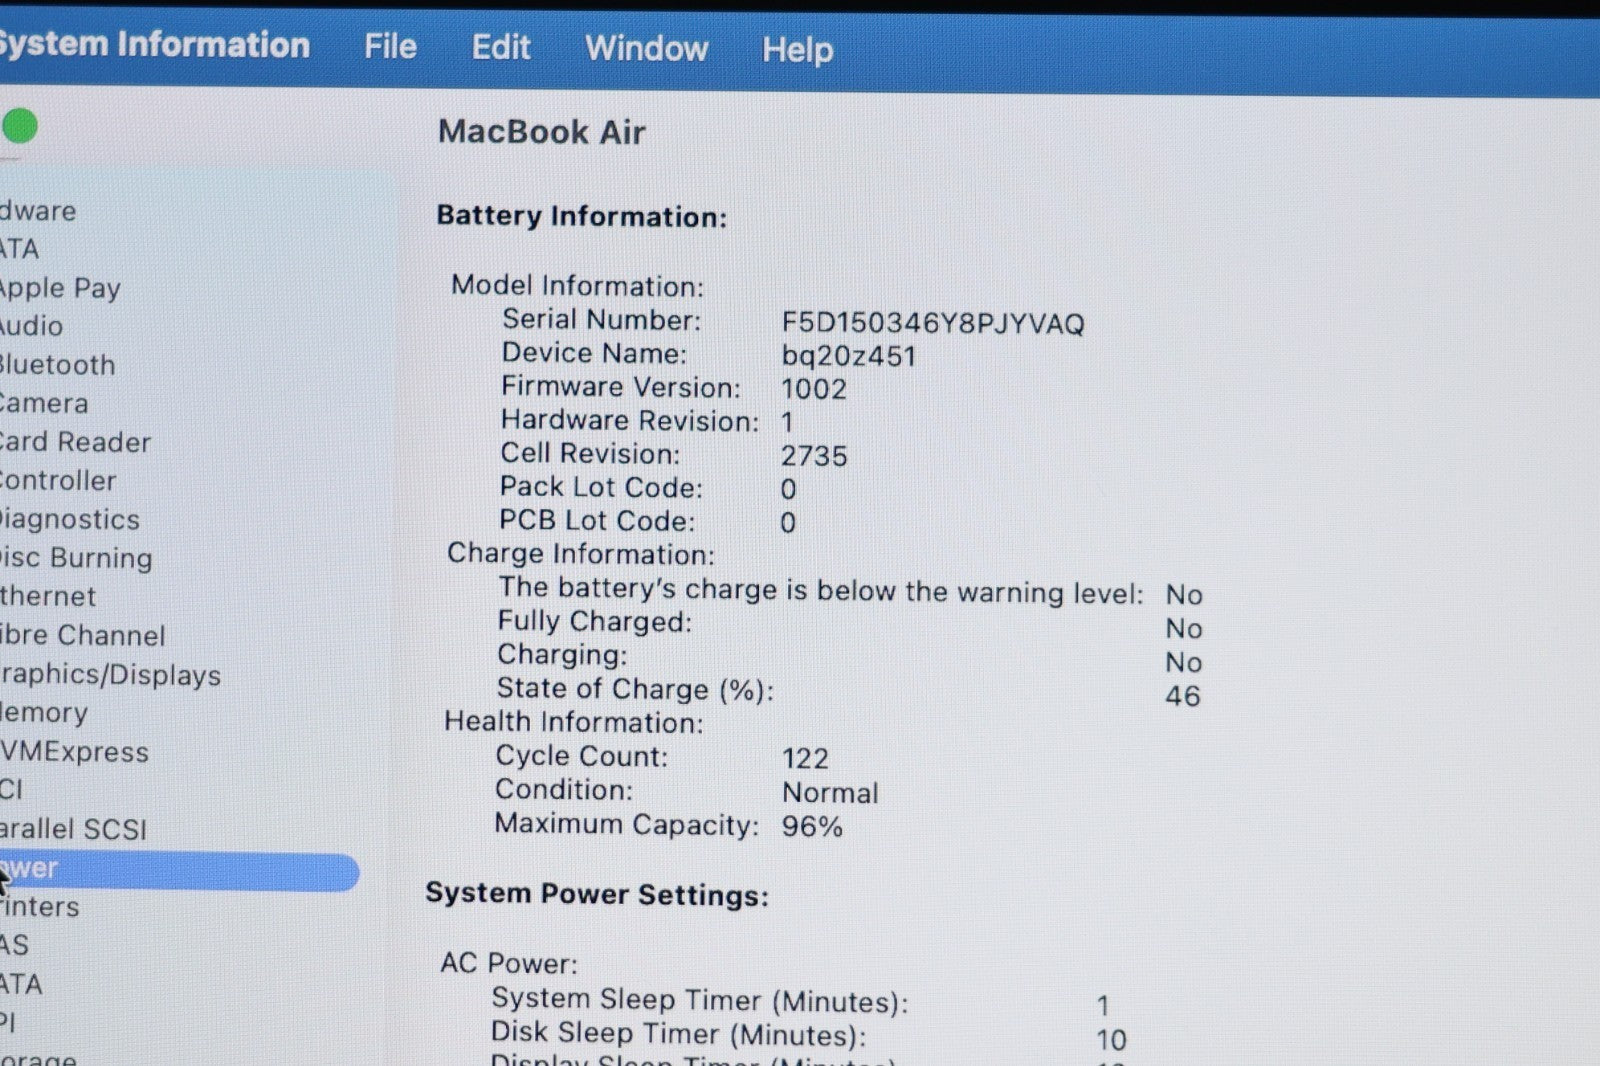View Memory information in sidebar
Screen dimensions: 1600x1066
(44, 713)
